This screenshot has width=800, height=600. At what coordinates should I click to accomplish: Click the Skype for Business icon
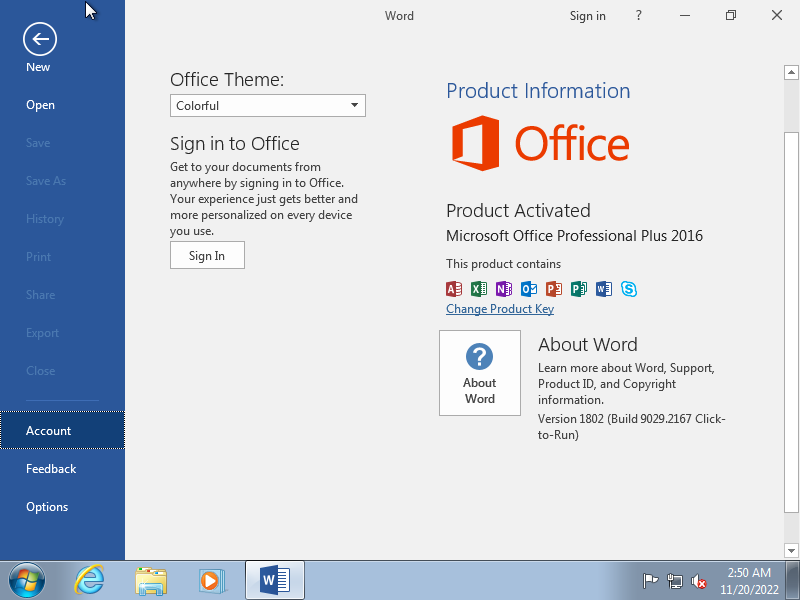[629, 289]
